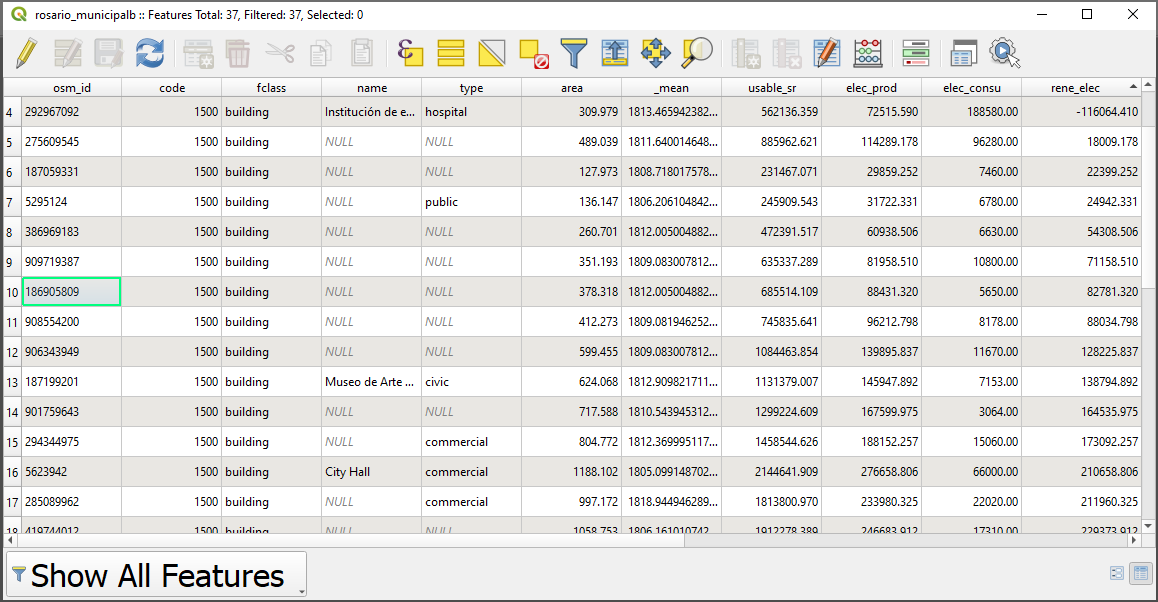Pan map to the selected rows
The height and width of the screenshot is (602, 1158).
(x=655, y=53)
